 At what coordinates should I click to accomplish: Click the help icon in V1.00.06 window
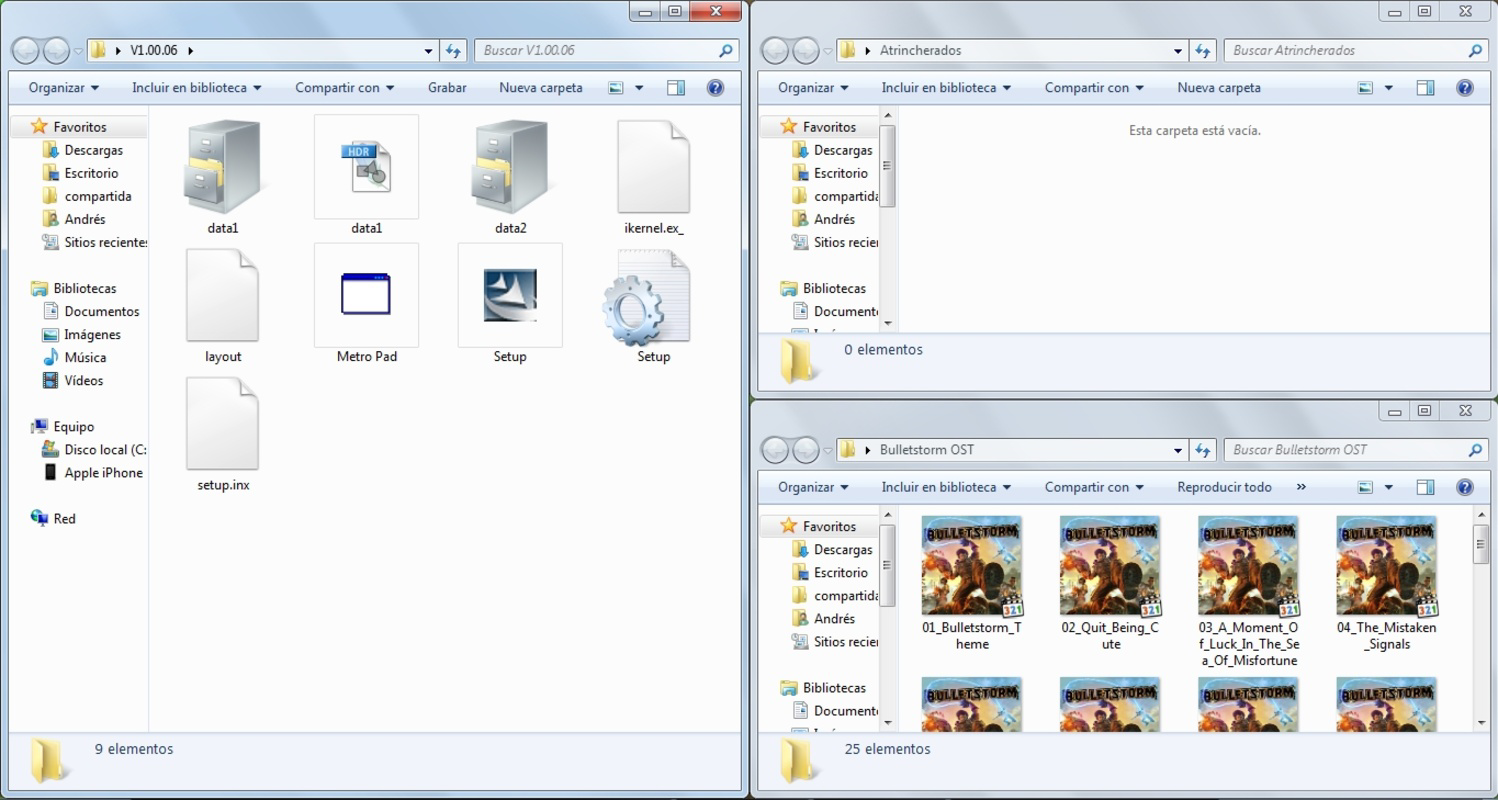tap(715, 88)
